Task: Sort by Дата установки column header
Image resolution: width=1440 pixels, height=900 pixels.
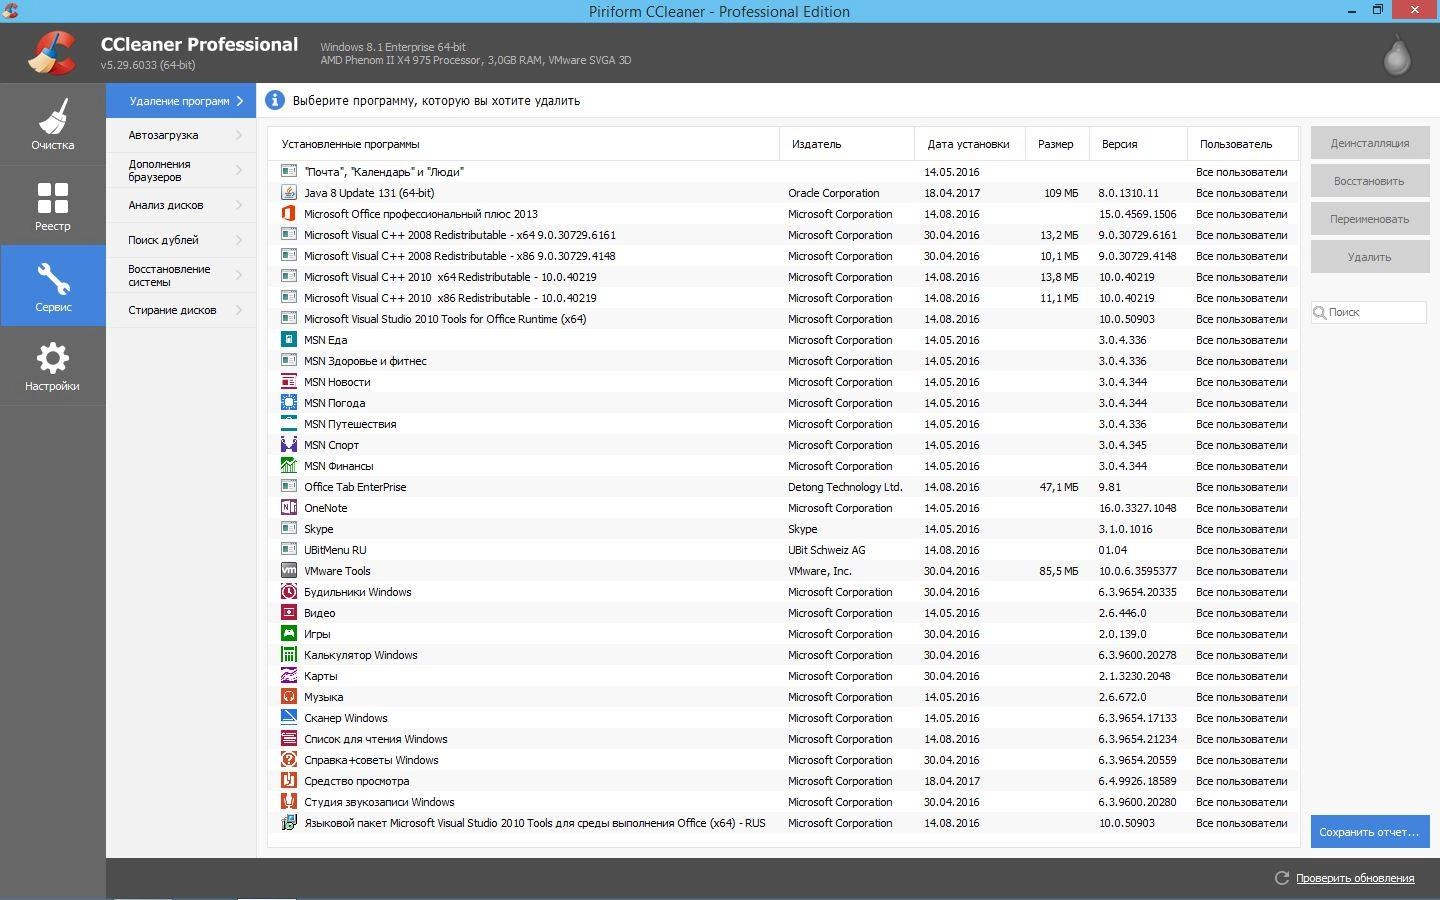Action: (970, 144)
